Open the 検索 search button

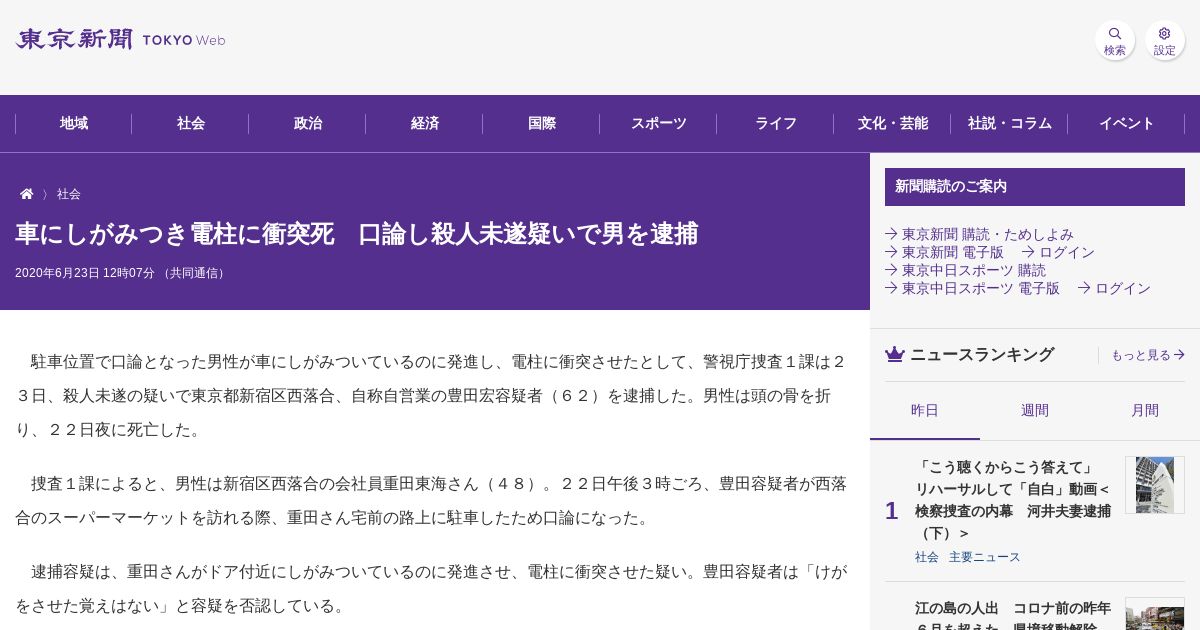(1115, 41)
